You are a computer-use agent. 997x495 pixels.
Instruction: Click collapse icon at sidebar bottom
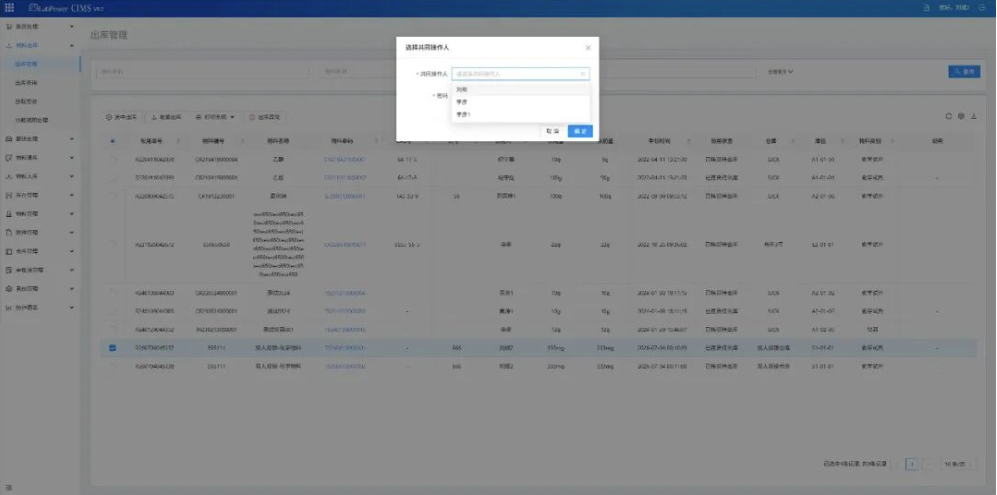coord(9,487)
